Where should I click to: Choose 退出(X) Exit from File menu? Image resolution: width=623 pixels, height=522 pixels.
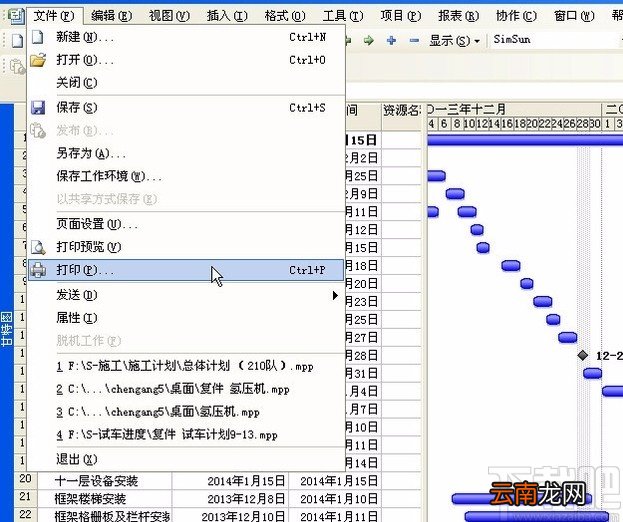[x=186, y=459]
